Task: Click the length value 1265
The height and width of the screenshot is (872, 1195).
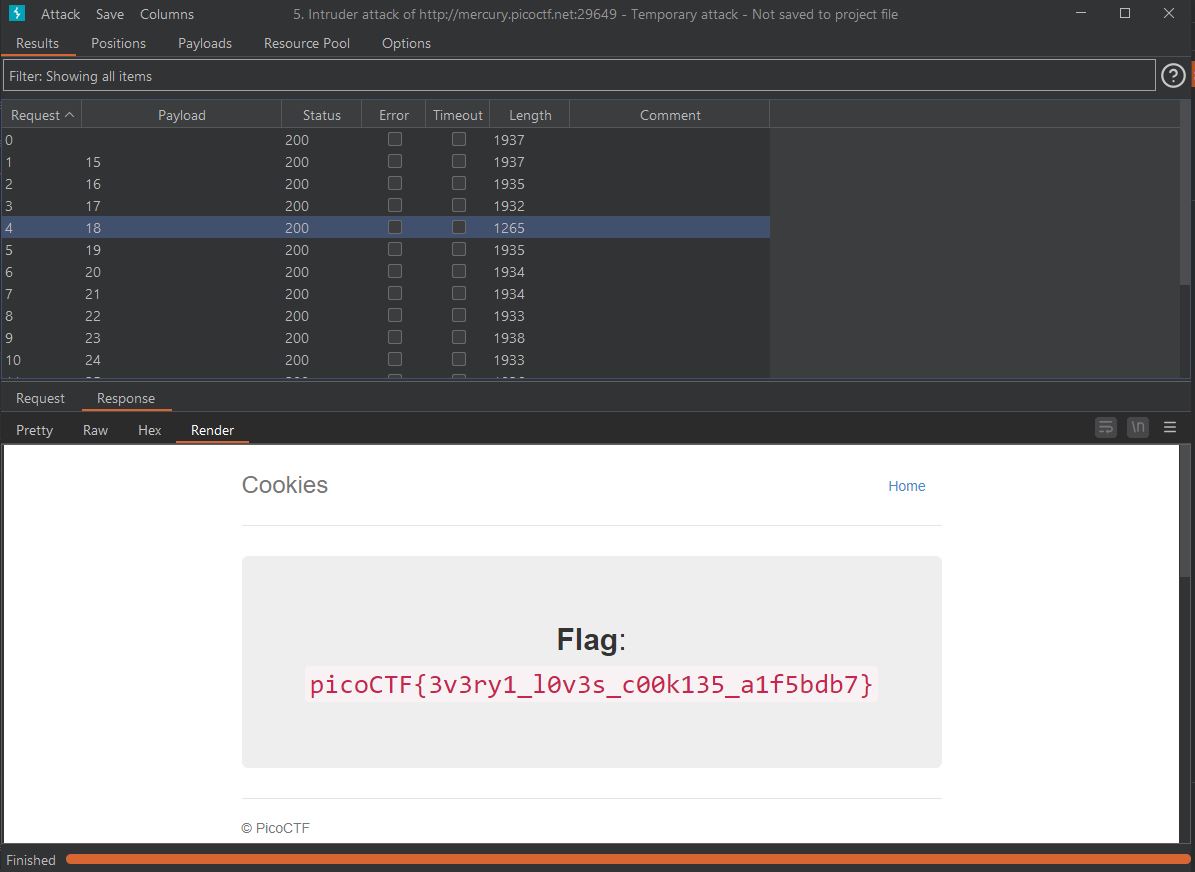Action: pyautogui.click(x=509, y=228)
